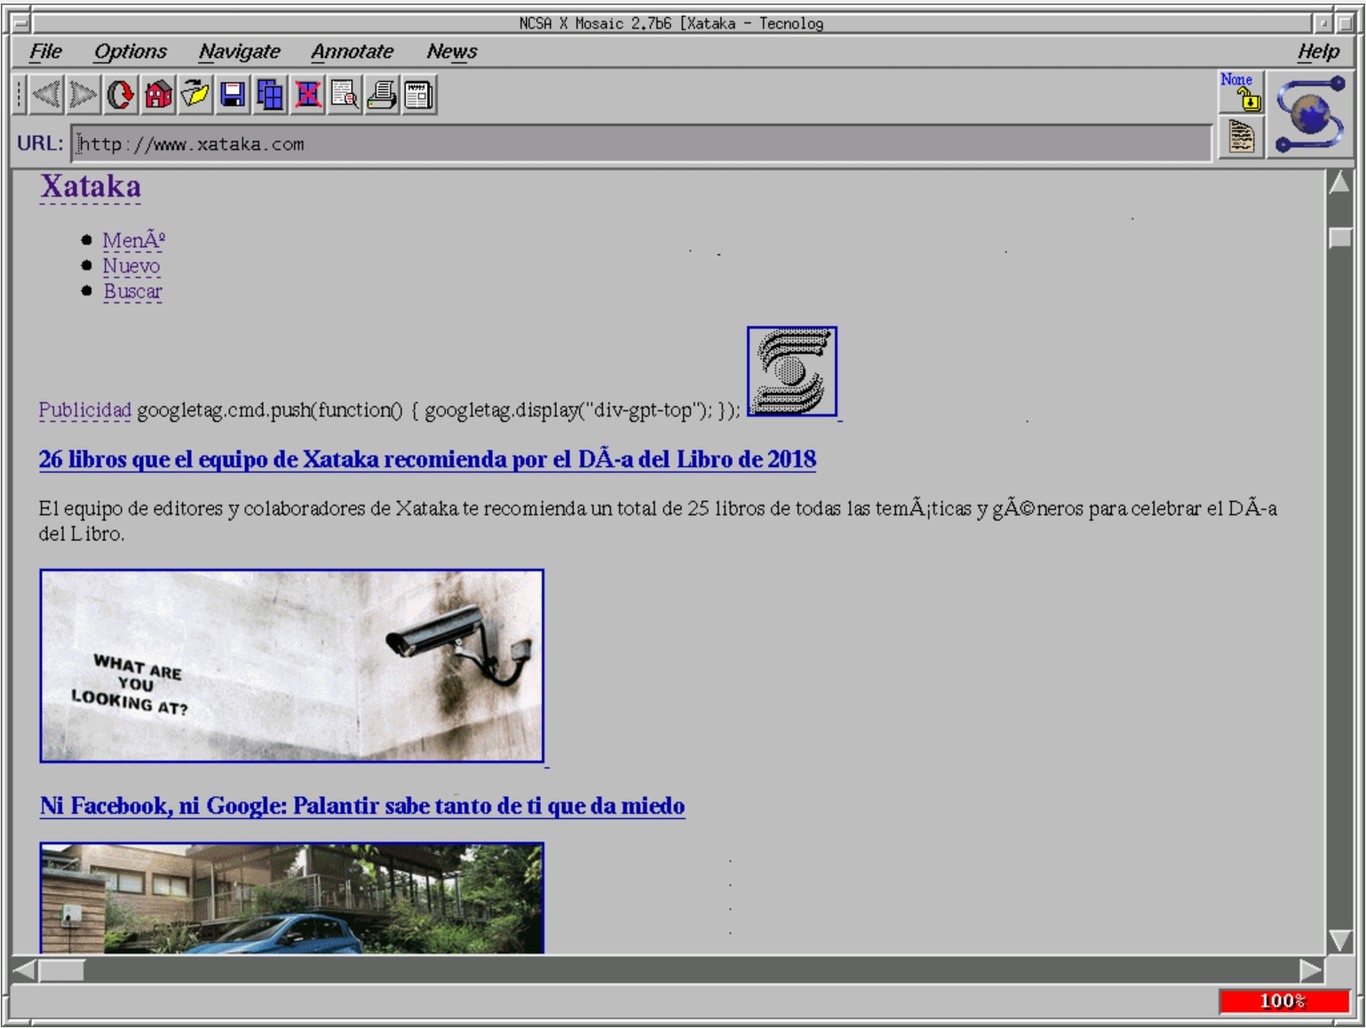Open the Palantir article headline link
The height and width of the screenshot is (1028, 1366).
(362, 806)
